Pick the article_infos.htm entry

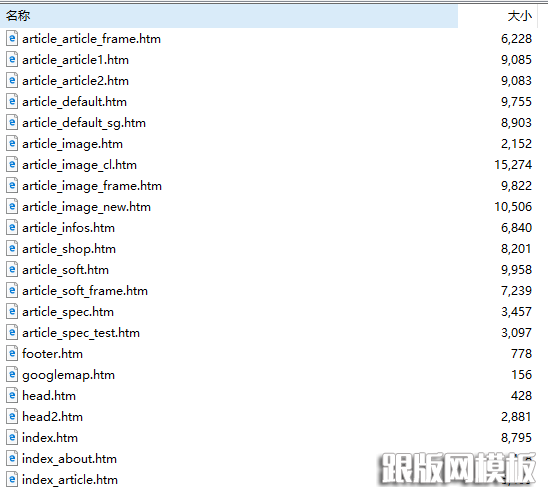(x=68, y=228)
